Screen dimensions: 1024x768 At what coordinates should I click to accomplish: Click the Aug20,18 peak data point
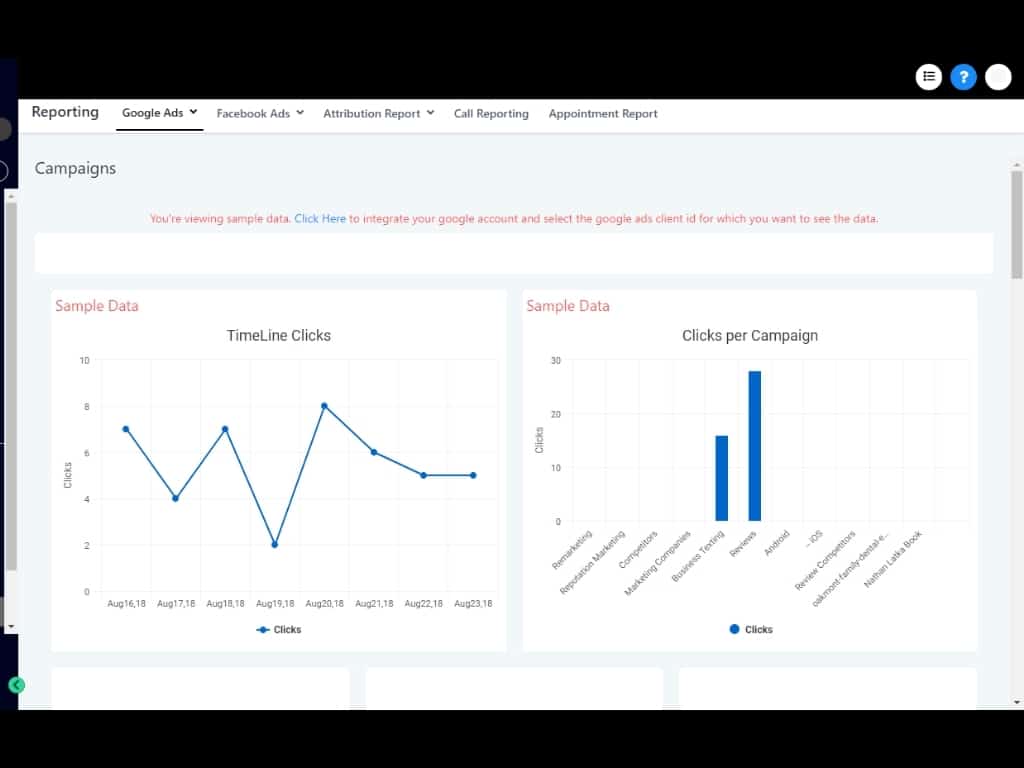pos(324,406)
